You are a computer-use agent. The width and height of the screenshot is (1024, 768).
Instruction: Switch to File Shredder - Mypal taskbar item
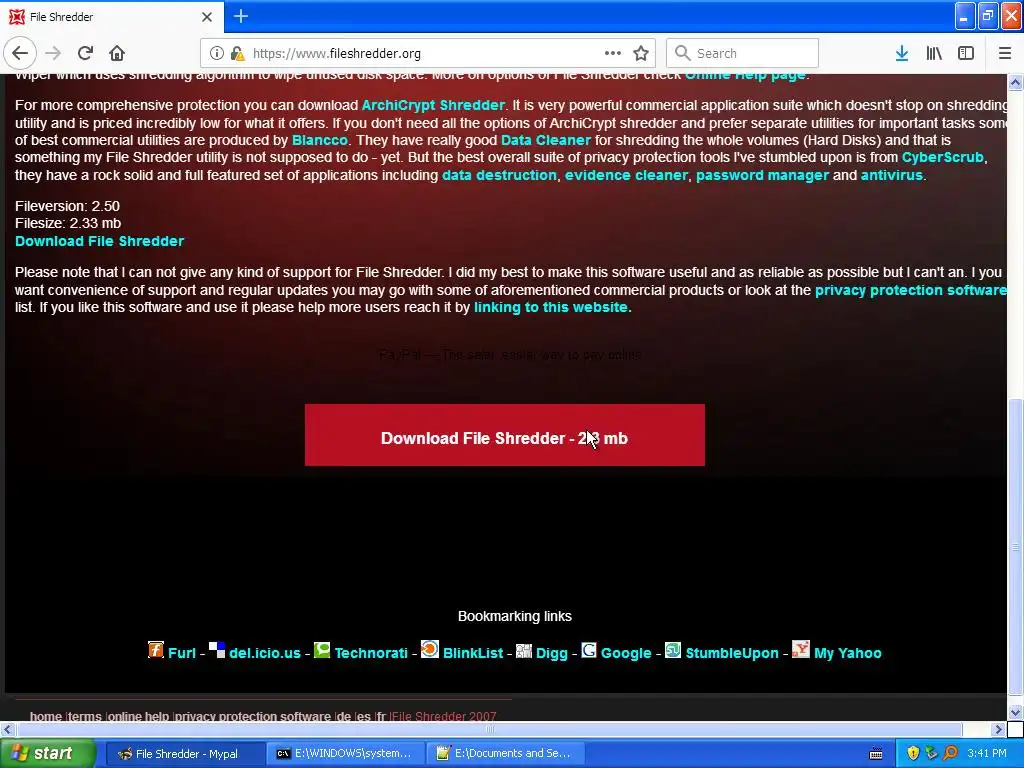[185, 754]
